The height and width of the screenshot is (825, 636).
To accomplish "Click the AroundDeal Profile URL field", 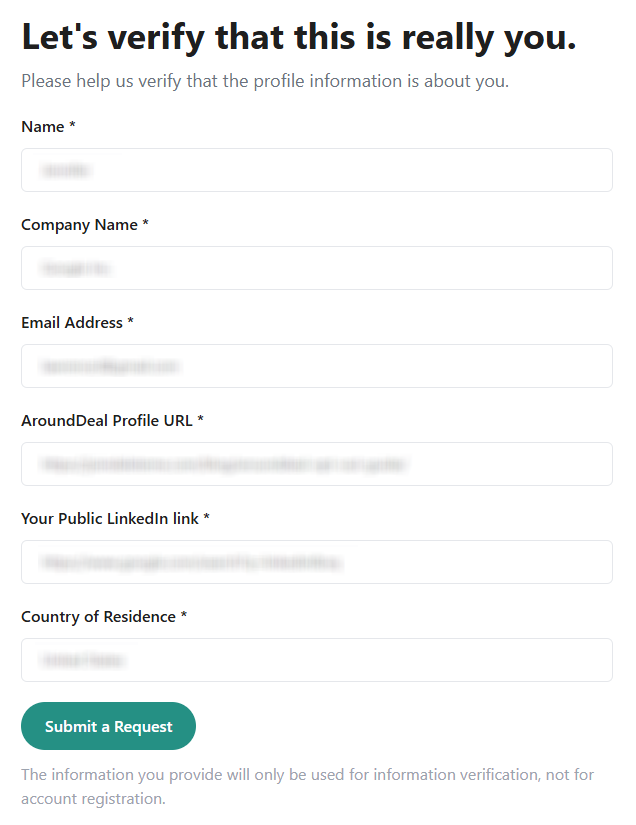I will (316, 464).
